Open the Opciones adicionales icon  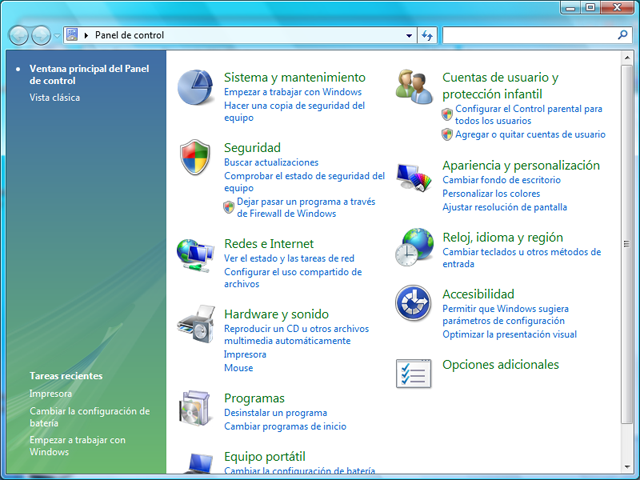tap(414, 373)
